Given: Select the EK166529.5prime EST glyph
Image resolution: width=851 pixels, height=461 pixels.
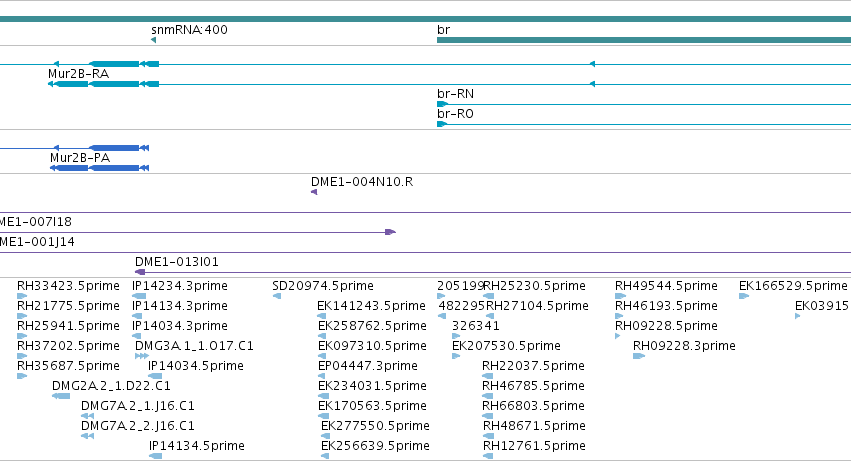Looking at the screenshot, I should click(744, 296).
